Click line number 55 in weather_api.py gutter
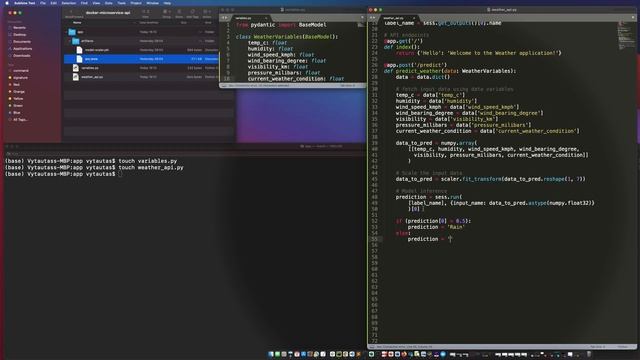This screenshot has width=640, height=360. tap(374, 239)
